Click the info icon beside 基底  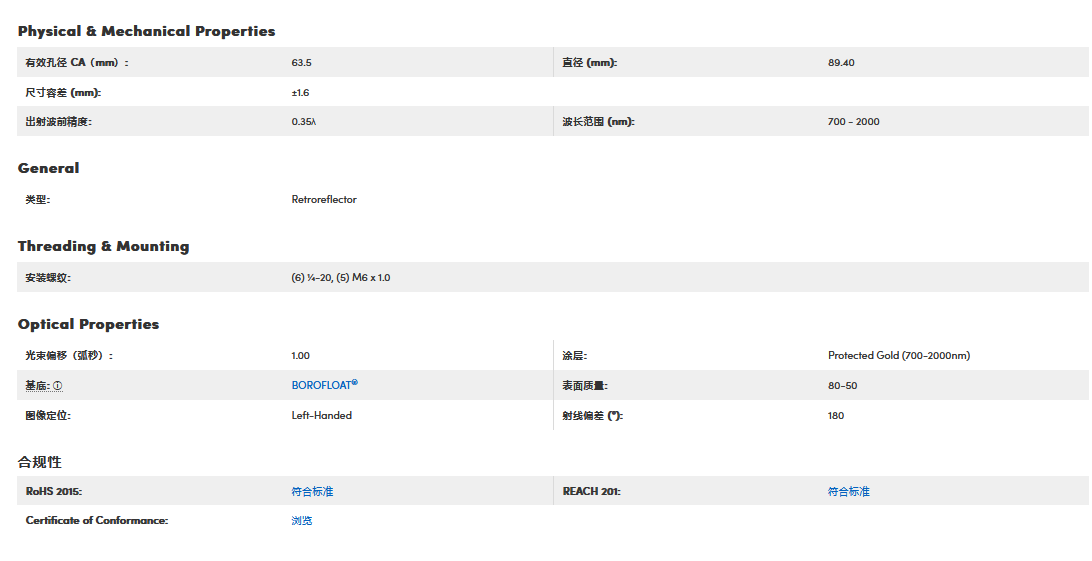(x=57, y=386)
